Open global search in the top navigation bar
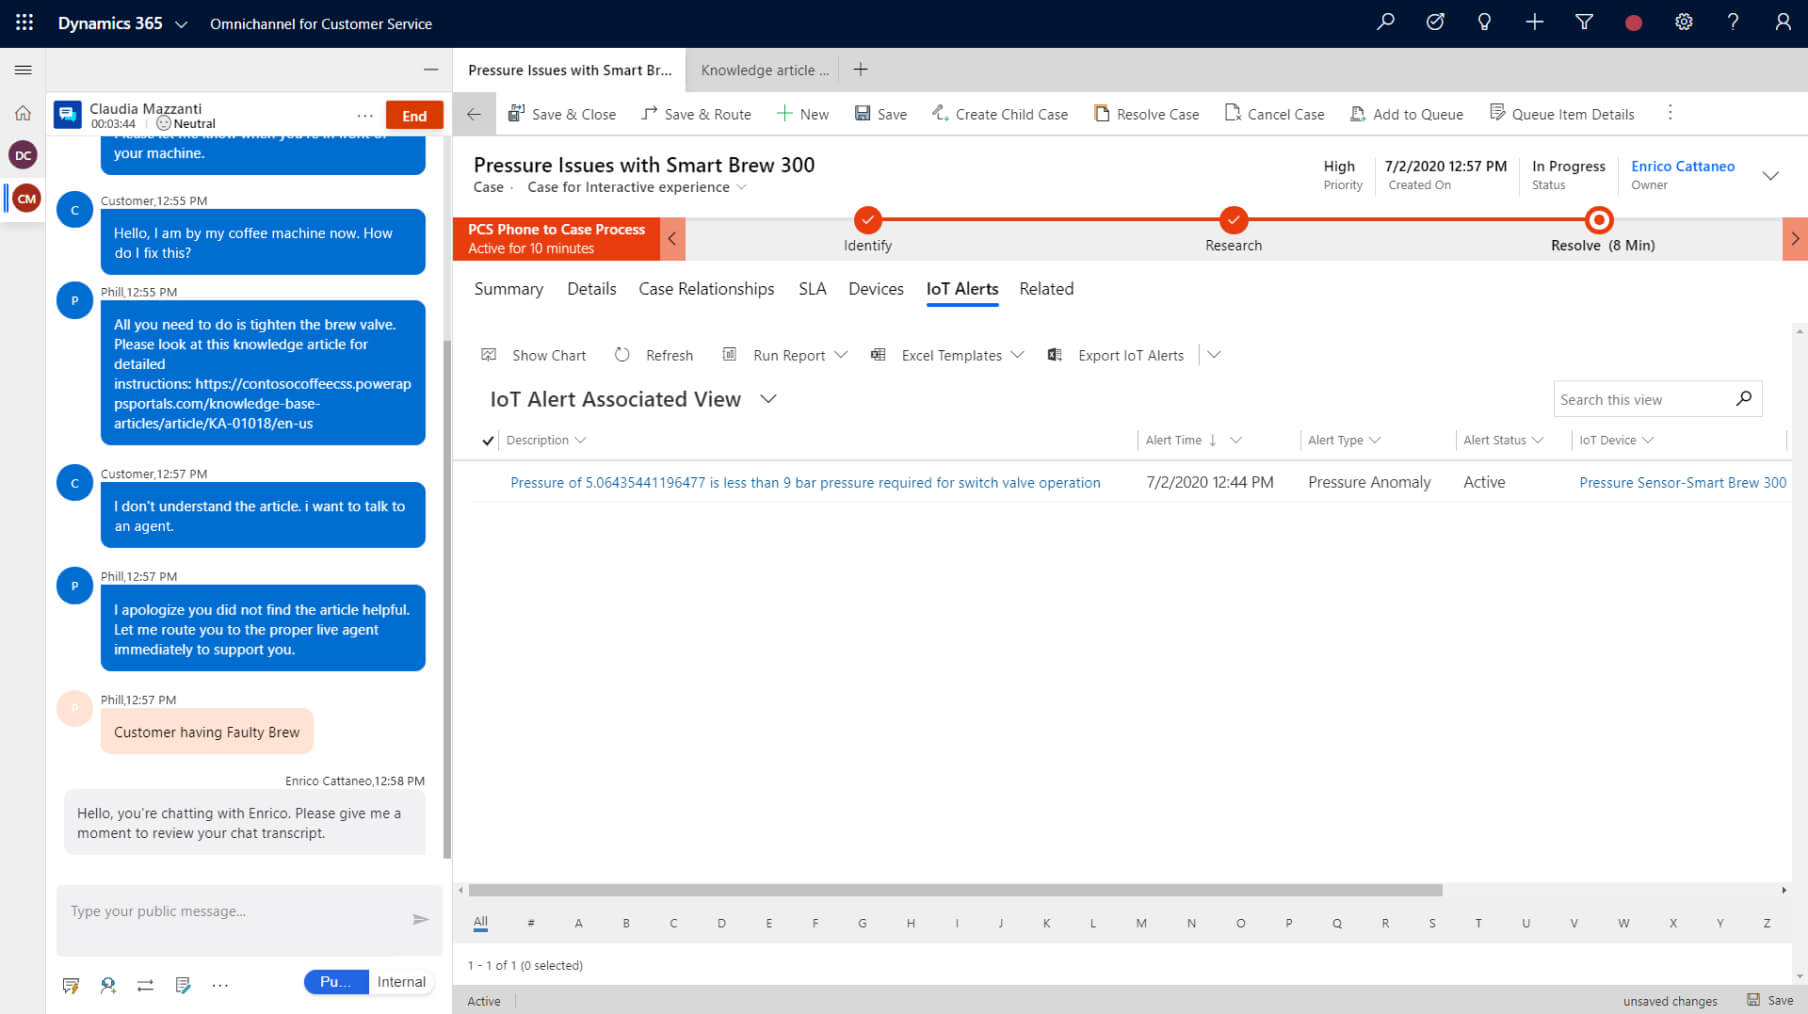The width and height of the screenshot is (1808, 1014). pos(1386,21)
